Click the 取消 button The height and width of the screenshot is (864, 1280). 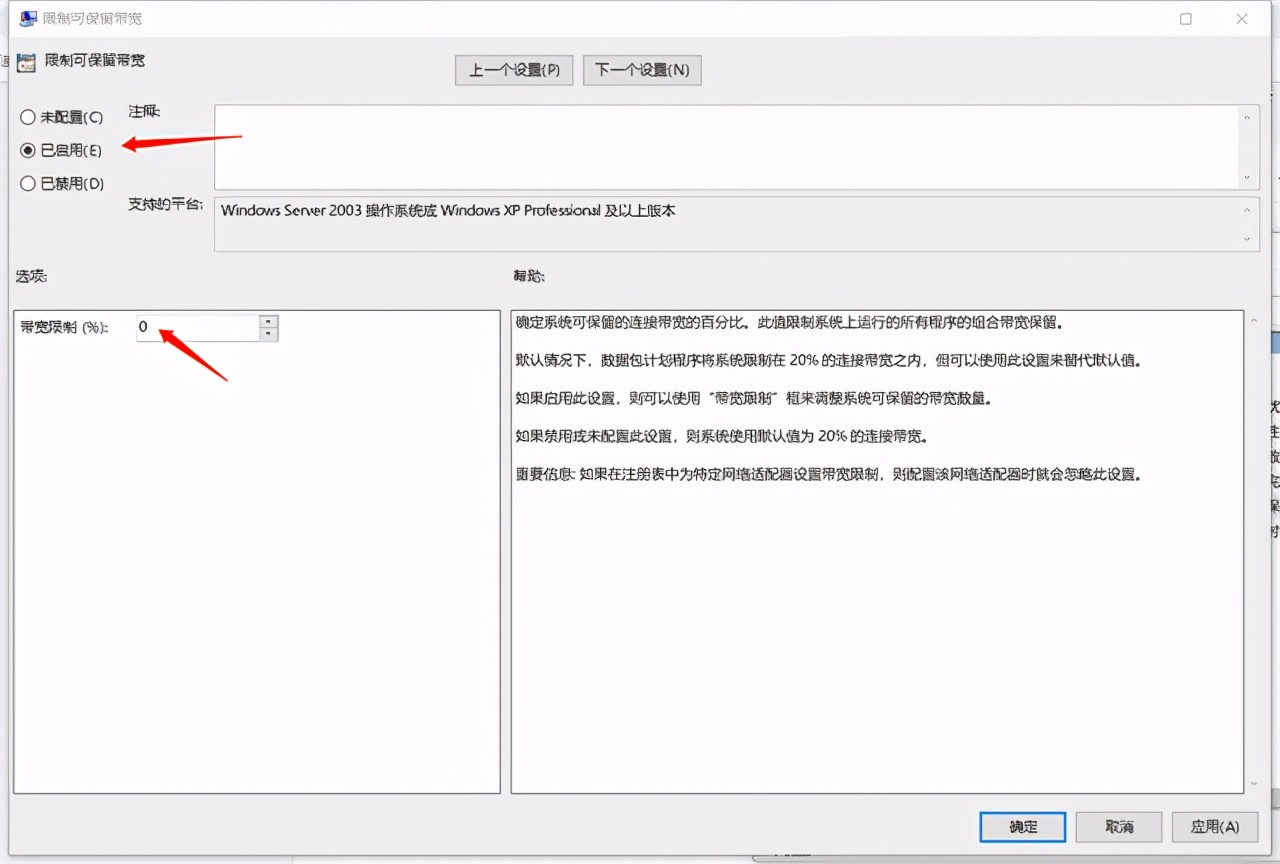point(1118,827)
